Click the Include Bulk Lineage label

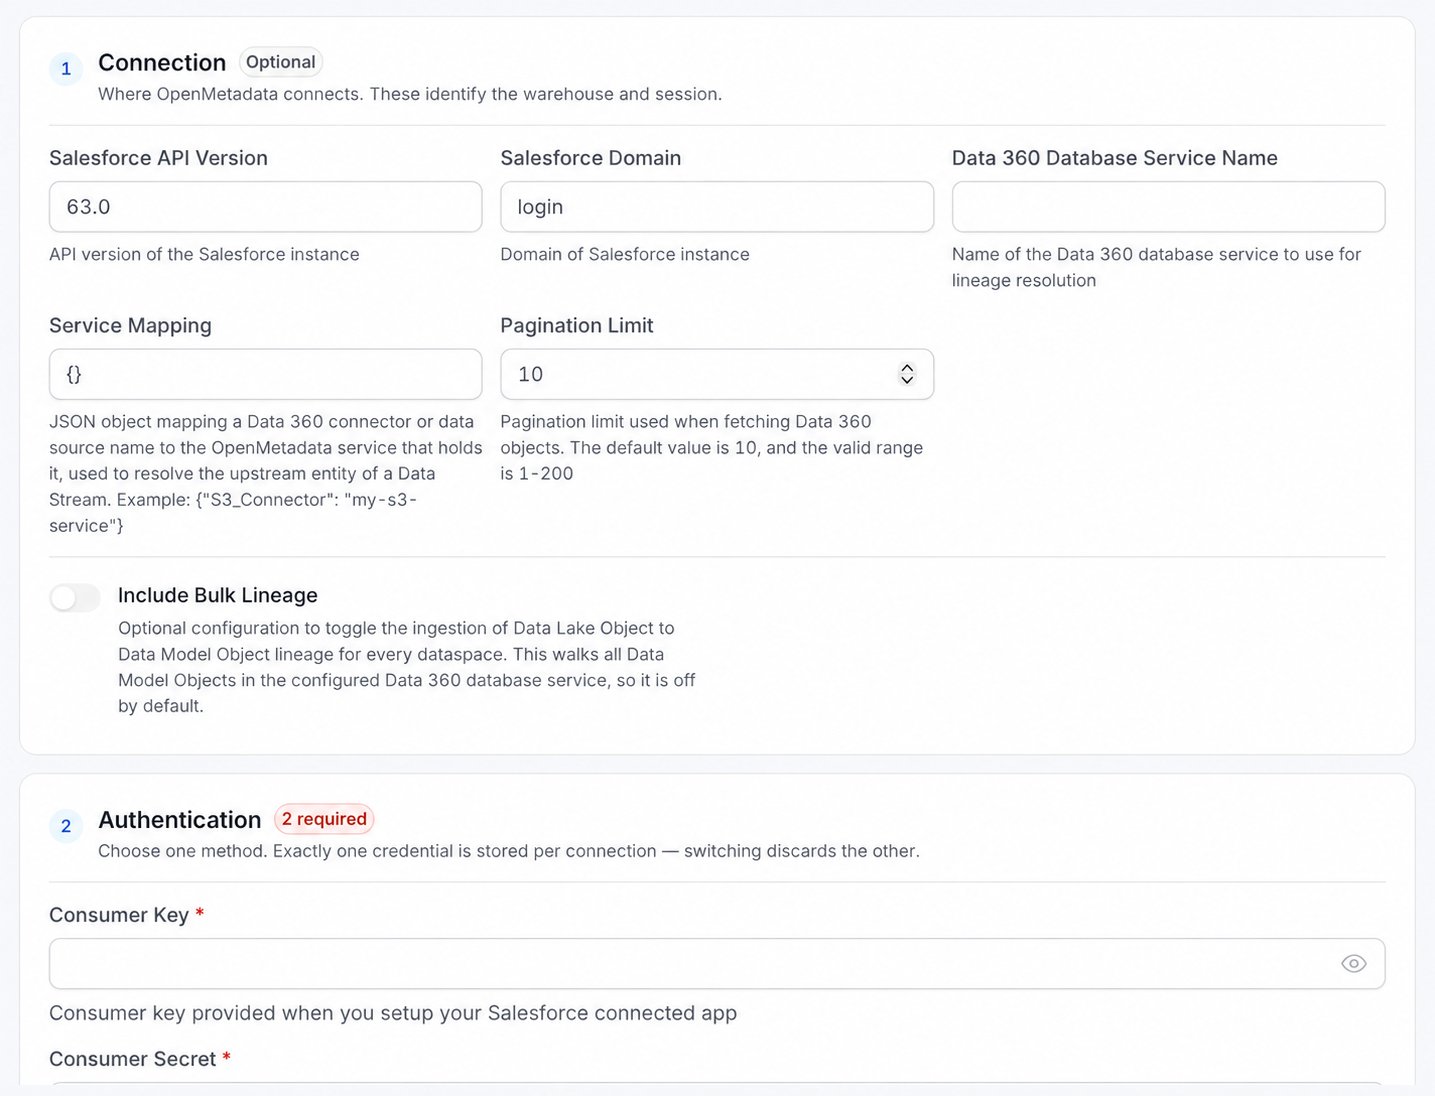tap(218, 595)
